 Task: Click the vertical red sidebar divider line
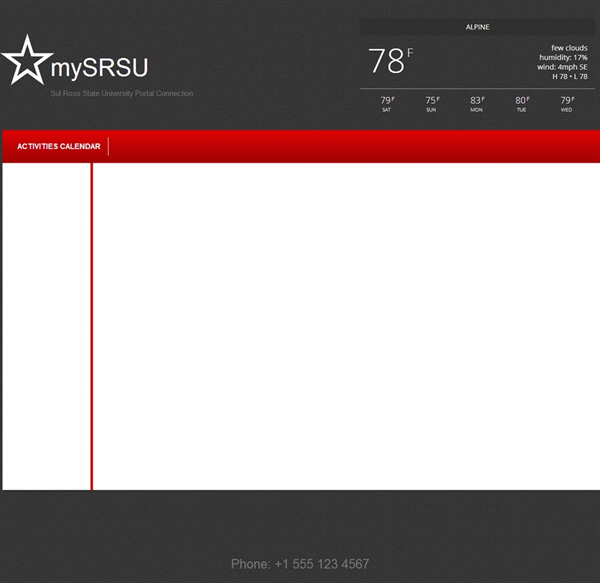[x=92, y=325]
